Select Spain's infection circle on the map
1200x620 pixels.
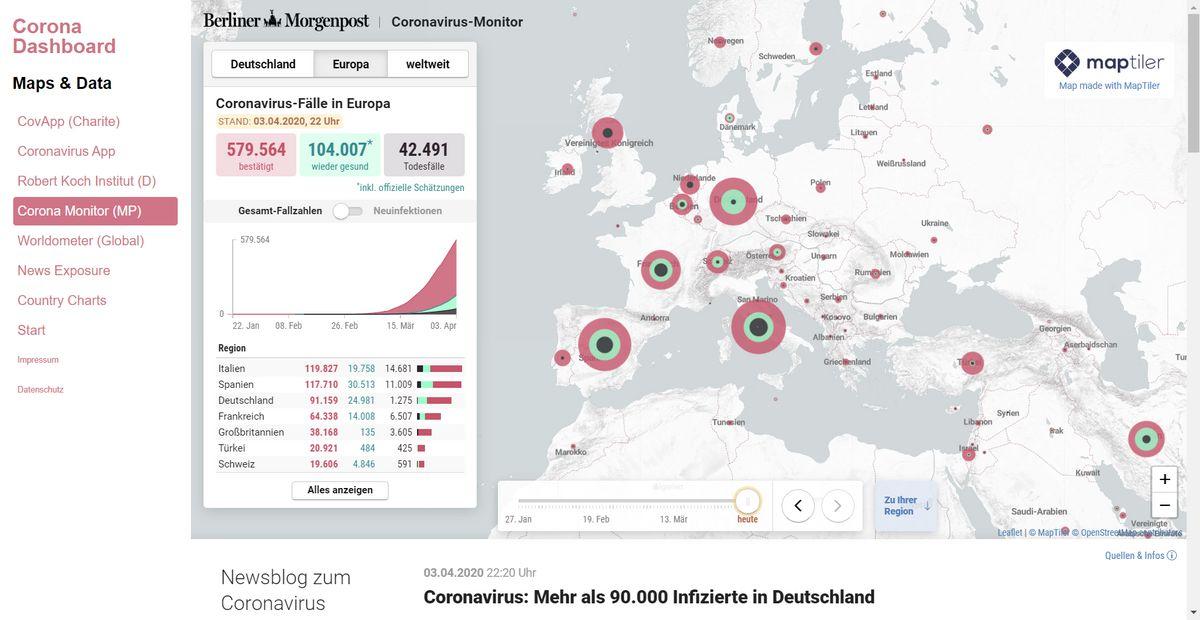click(x=604, y=345)
